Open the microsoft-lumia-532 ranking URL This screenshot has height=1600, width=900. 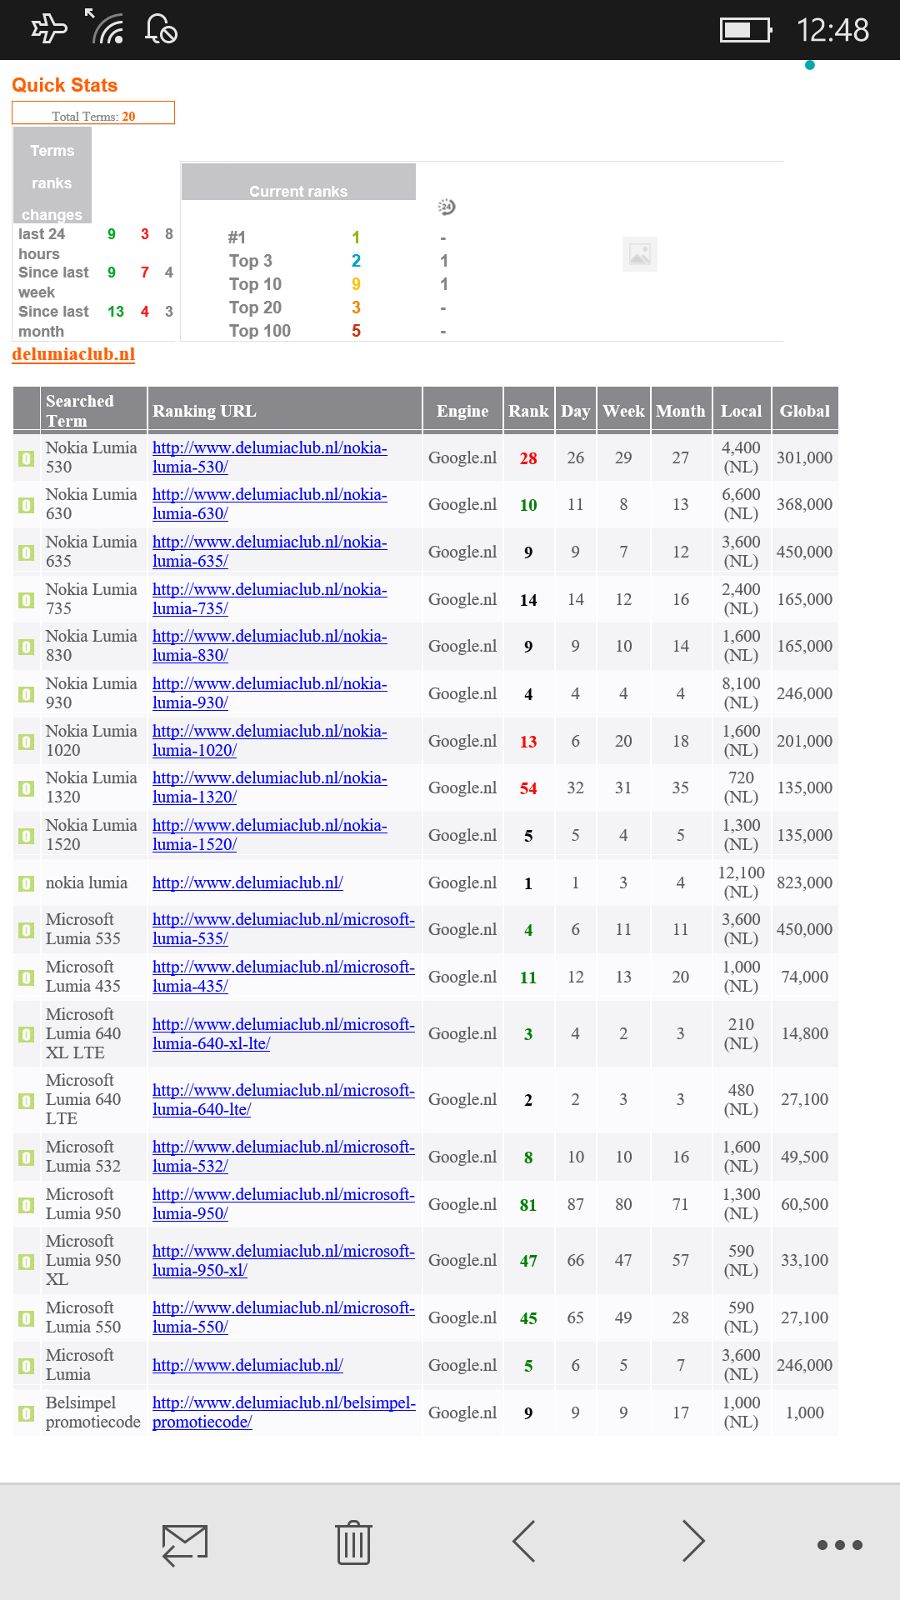pos(283,1156)
